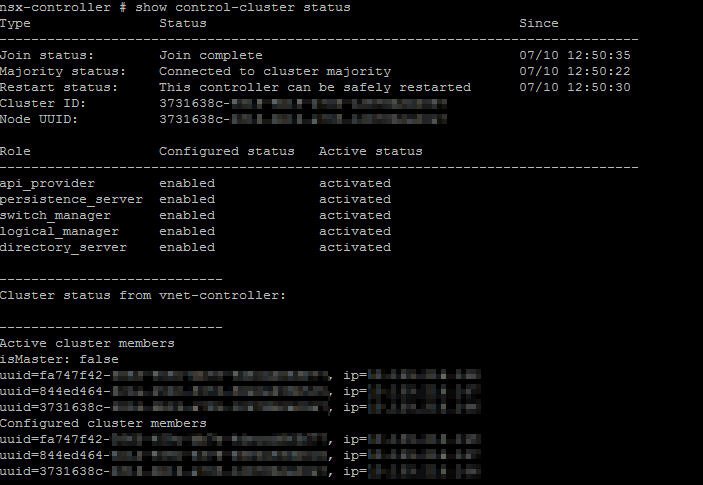Select the "Join complete" status text

210,55
